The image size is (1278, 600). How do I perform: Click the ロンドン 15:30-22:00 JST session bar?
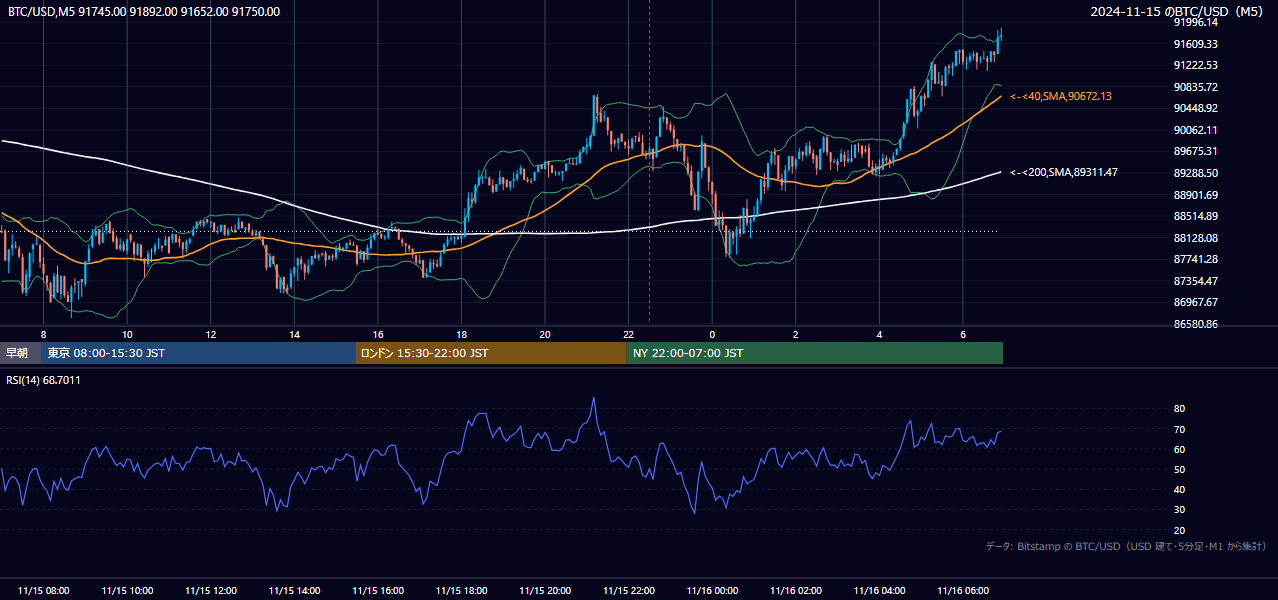click(491, 353)
